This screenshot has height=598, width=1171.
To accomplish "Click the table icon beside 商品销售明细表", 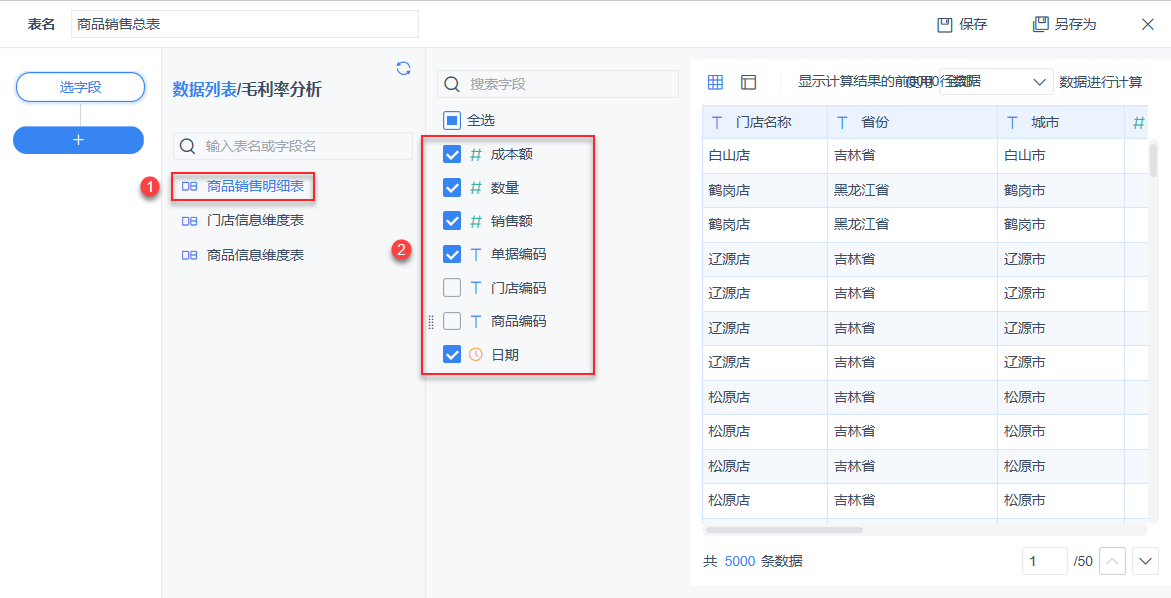I will coord(190,186).
